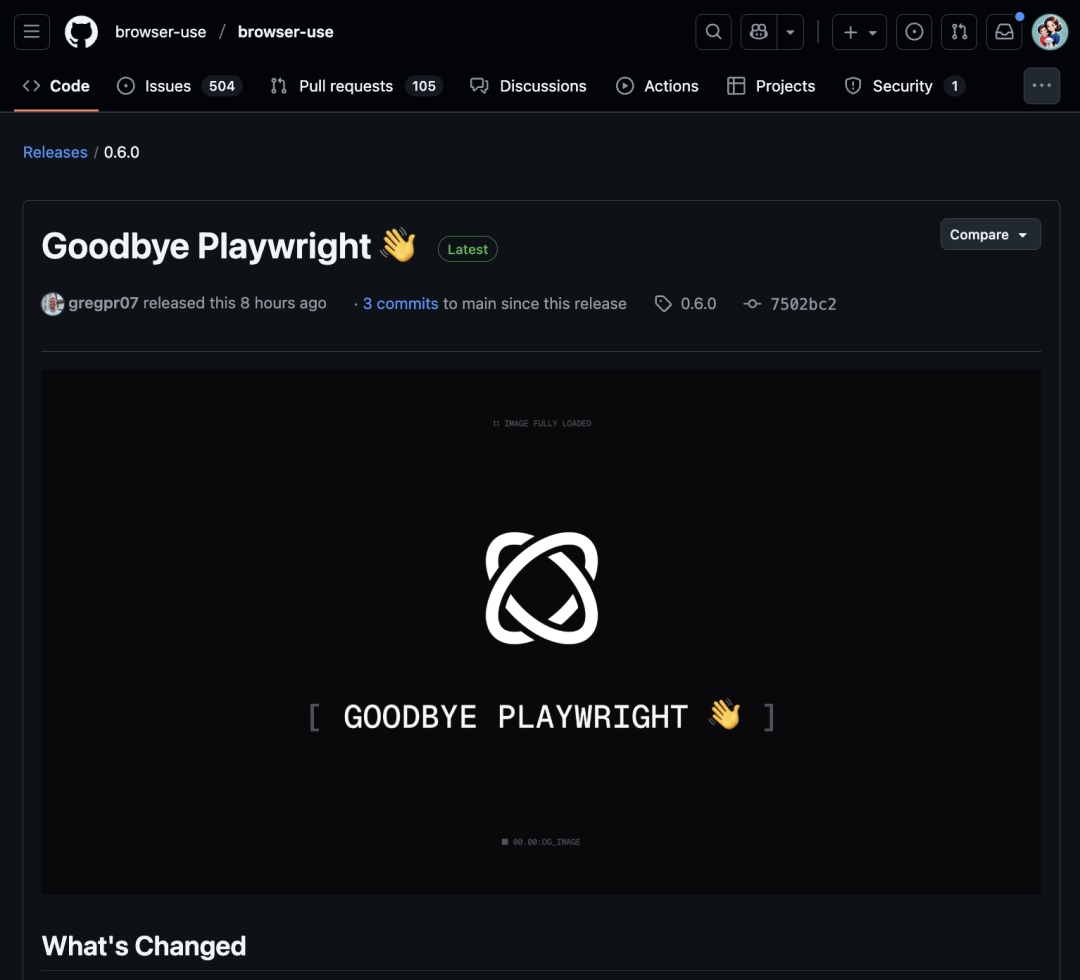Open your pull requests header icon
Viewport: 1080px width, 980px height.
(959, 32)
